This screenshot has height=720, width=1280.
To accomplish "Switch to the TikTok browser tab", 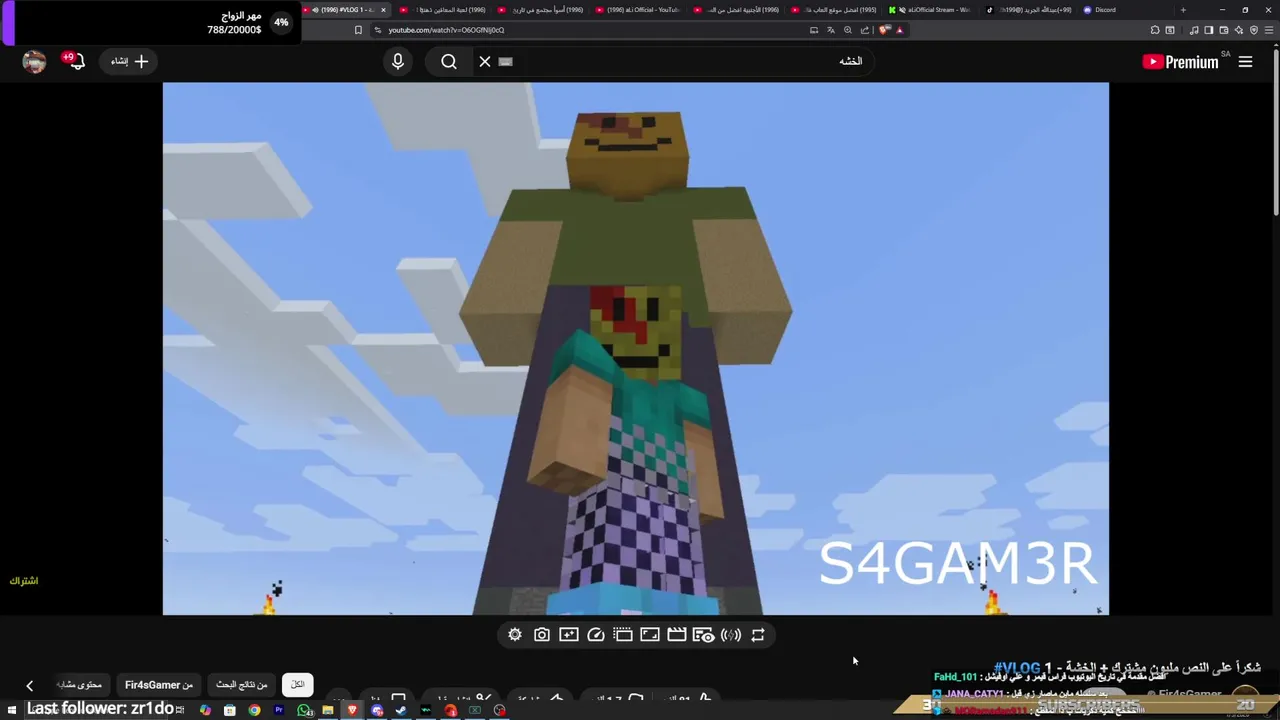I will [1028, 10].
